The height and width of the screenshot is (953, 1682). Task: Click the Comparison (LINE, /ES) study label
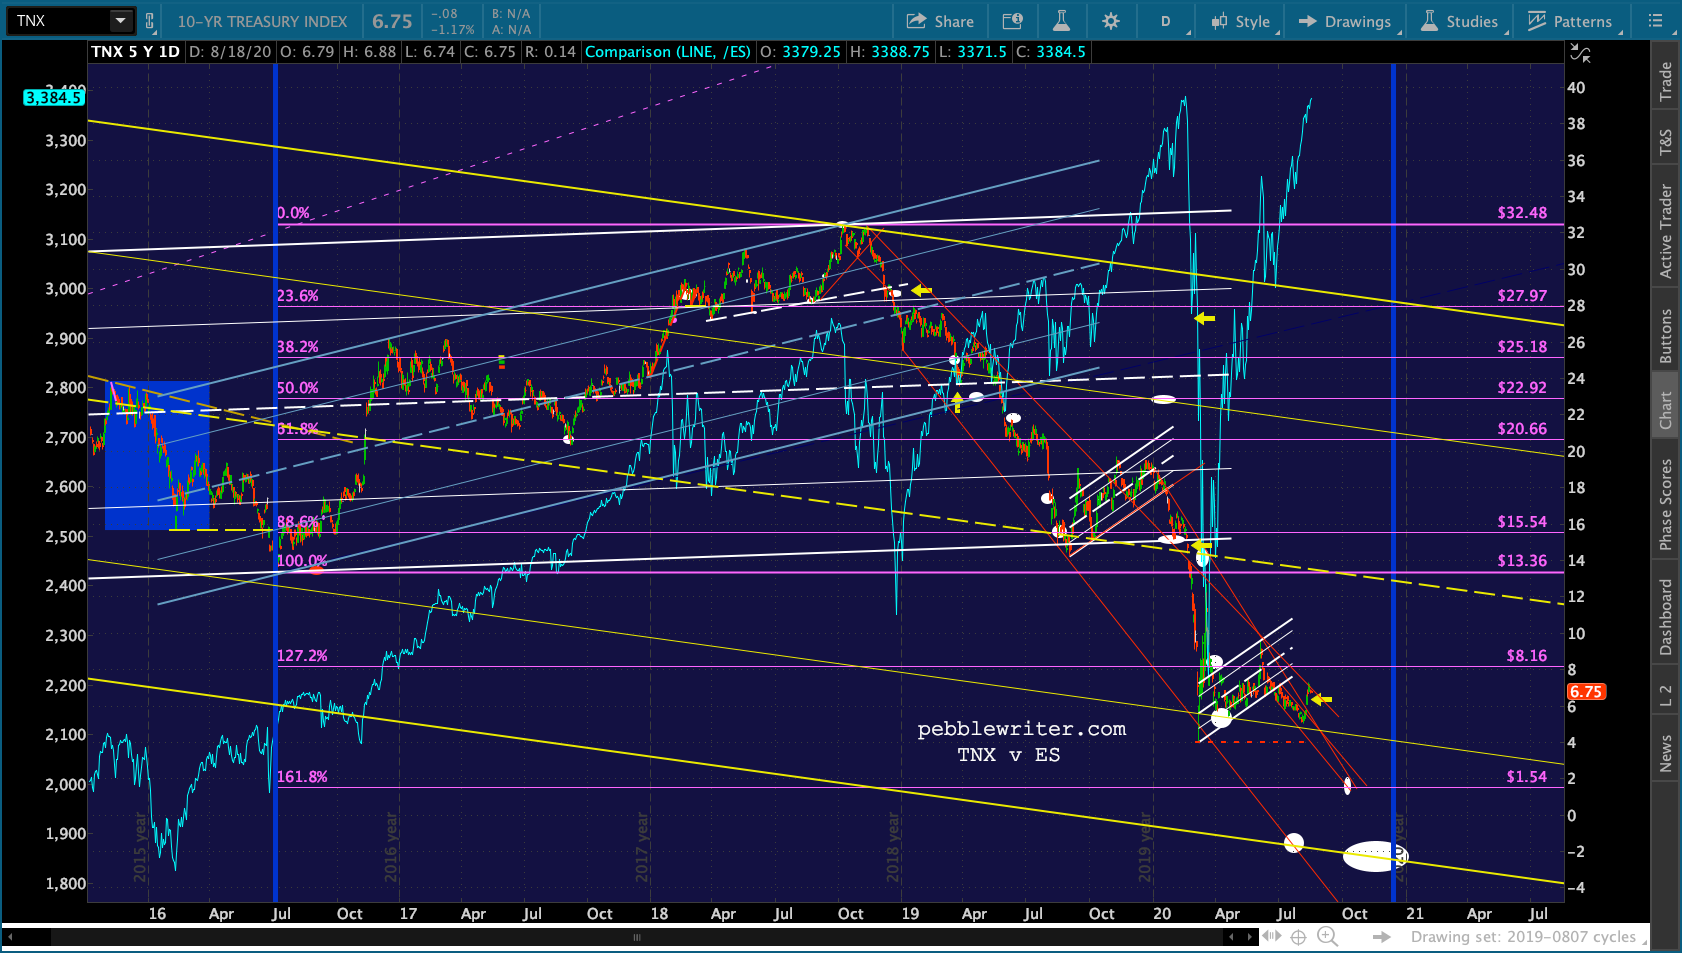[x=668, y=51]
